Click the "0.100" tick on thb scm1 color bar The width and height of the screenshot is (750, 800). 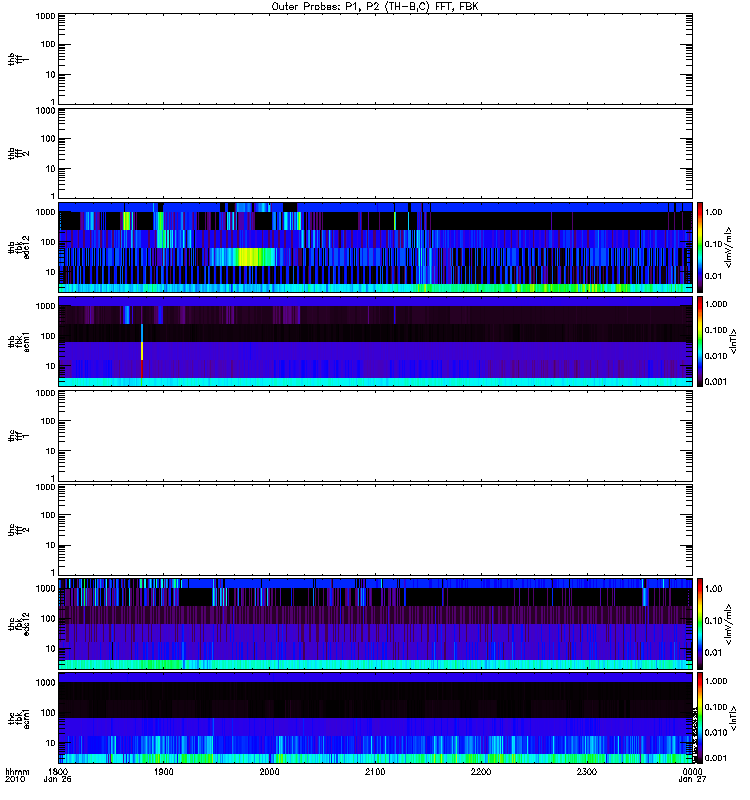716,330
